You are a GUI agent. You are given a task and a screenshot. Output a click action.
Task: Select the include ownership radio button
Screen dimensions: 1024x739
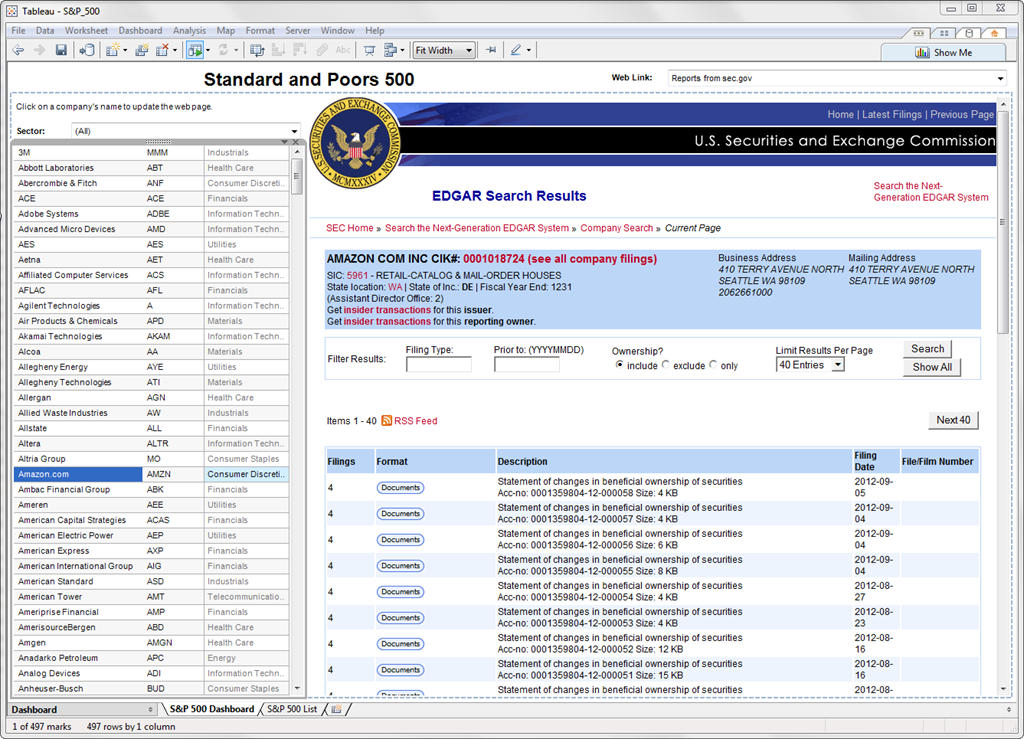click(619, 365)
